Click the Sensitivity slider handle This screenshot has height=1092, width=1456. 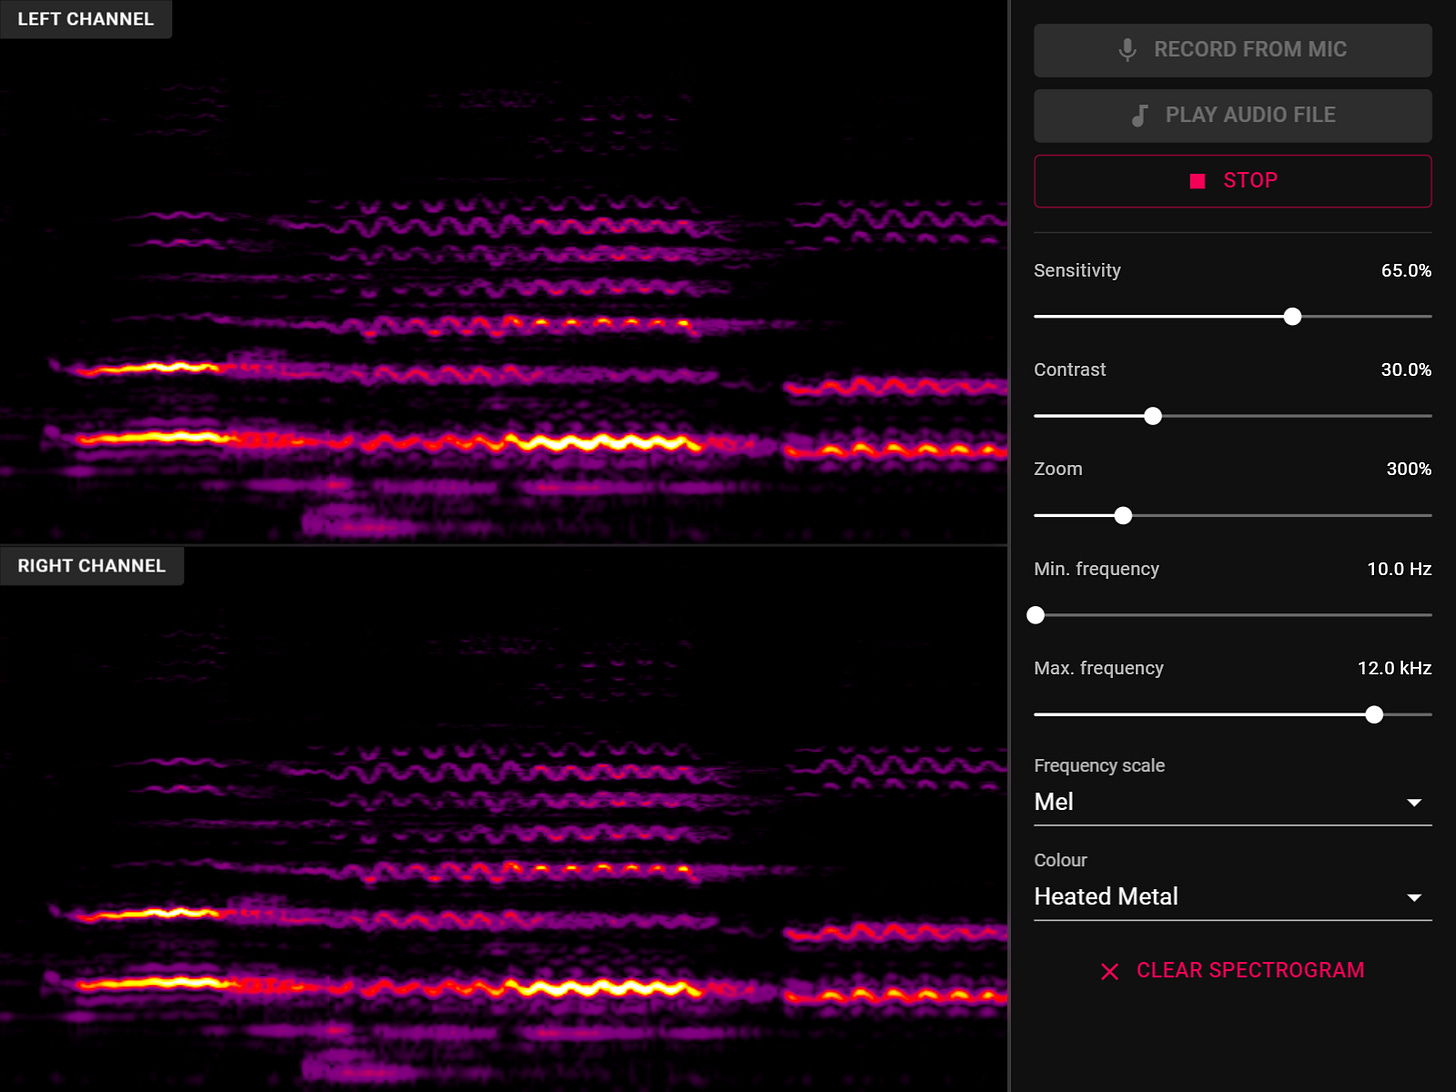[x=1291, y=315]
